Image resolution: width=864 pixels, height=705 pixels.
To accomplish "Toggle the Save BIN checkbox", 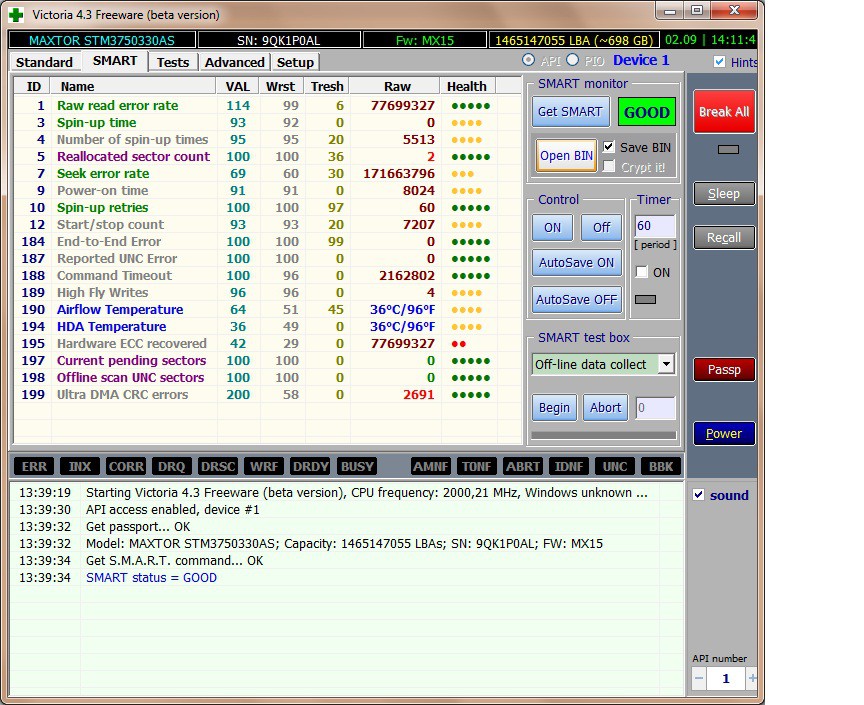I will 608,147.
